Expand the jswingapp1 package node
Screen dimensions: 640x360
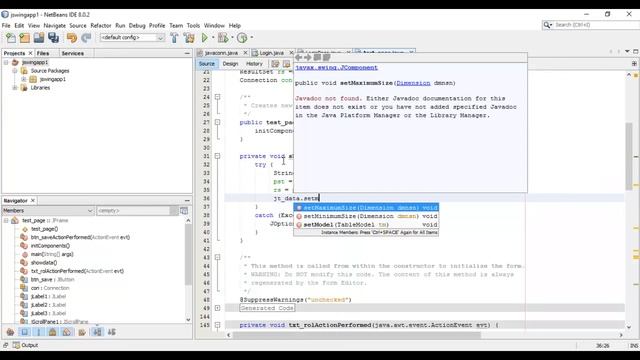pyautogui.click(x=23, y=79)
